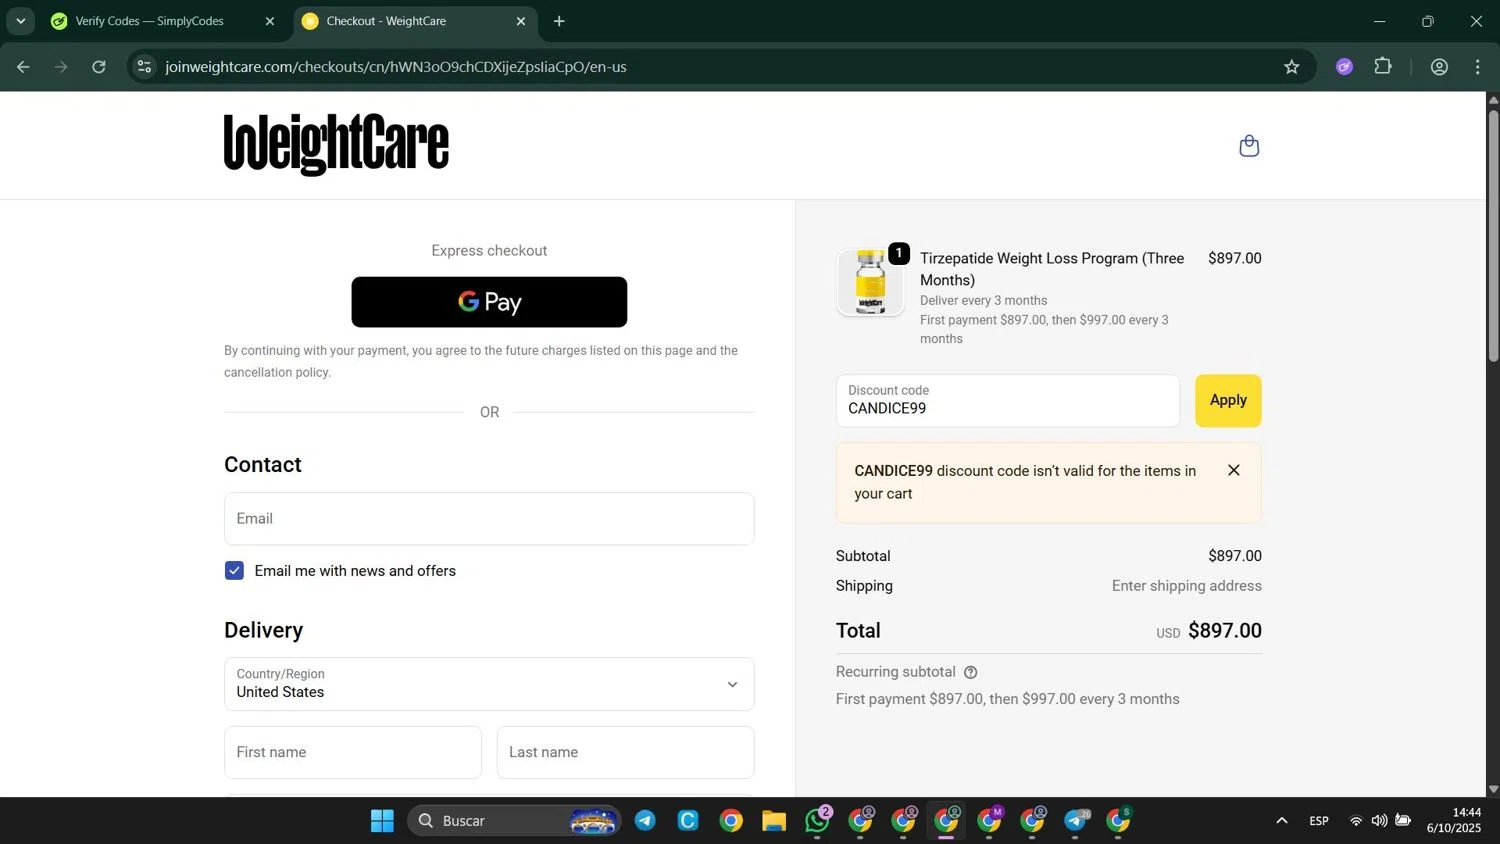Open the Telegram icon next to the search box

[645, 821]
